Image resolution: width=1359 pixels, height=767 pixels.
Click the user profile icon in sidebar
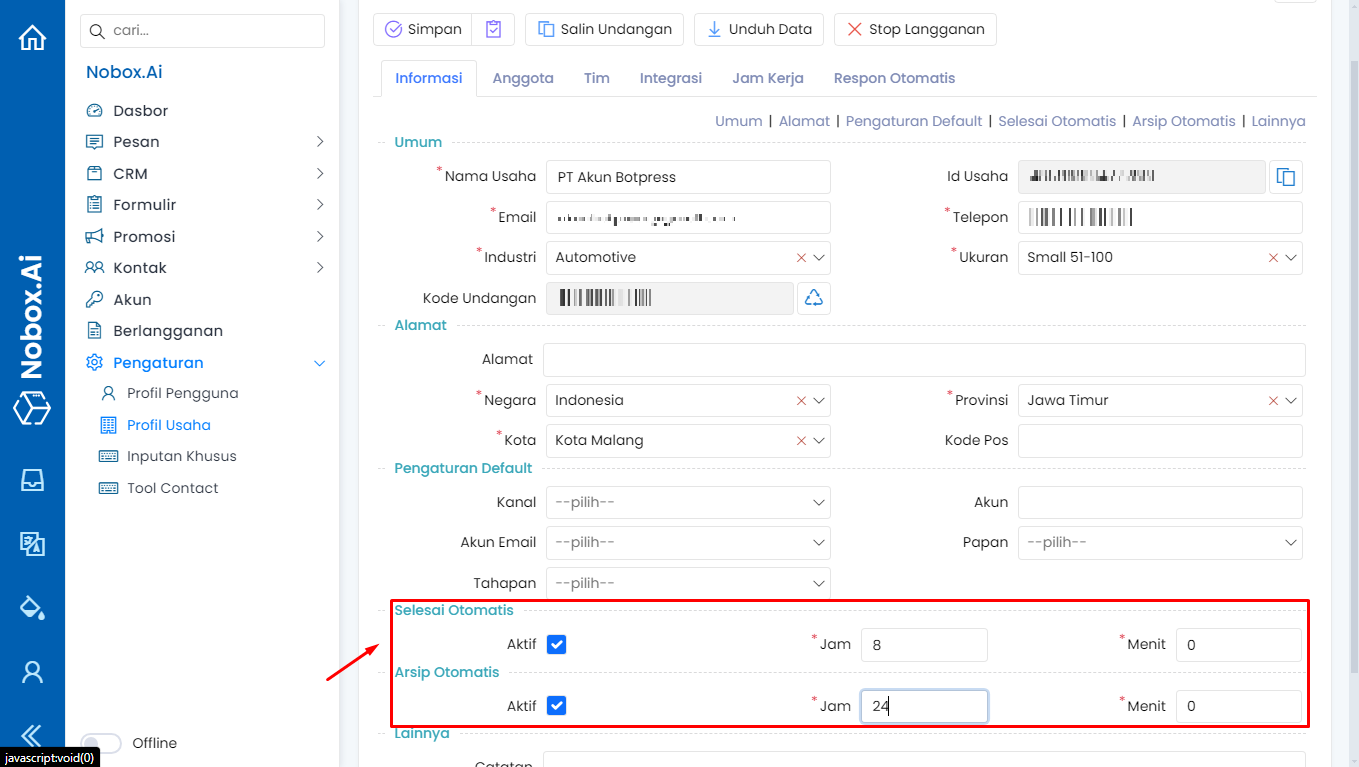[32, 672]
